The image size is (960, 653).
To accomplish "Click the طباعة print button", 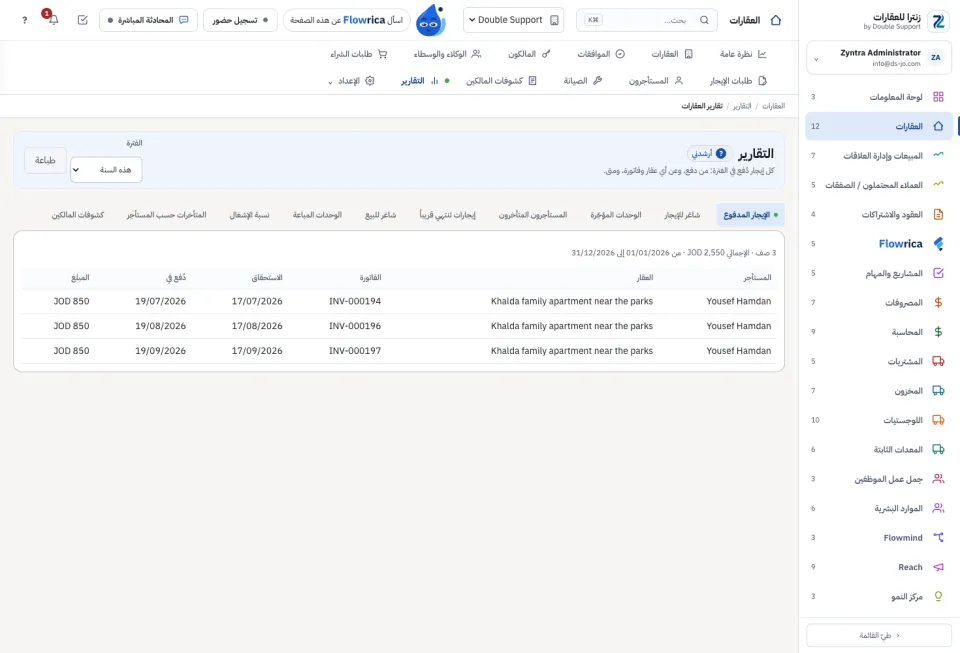I will [45, 160].
